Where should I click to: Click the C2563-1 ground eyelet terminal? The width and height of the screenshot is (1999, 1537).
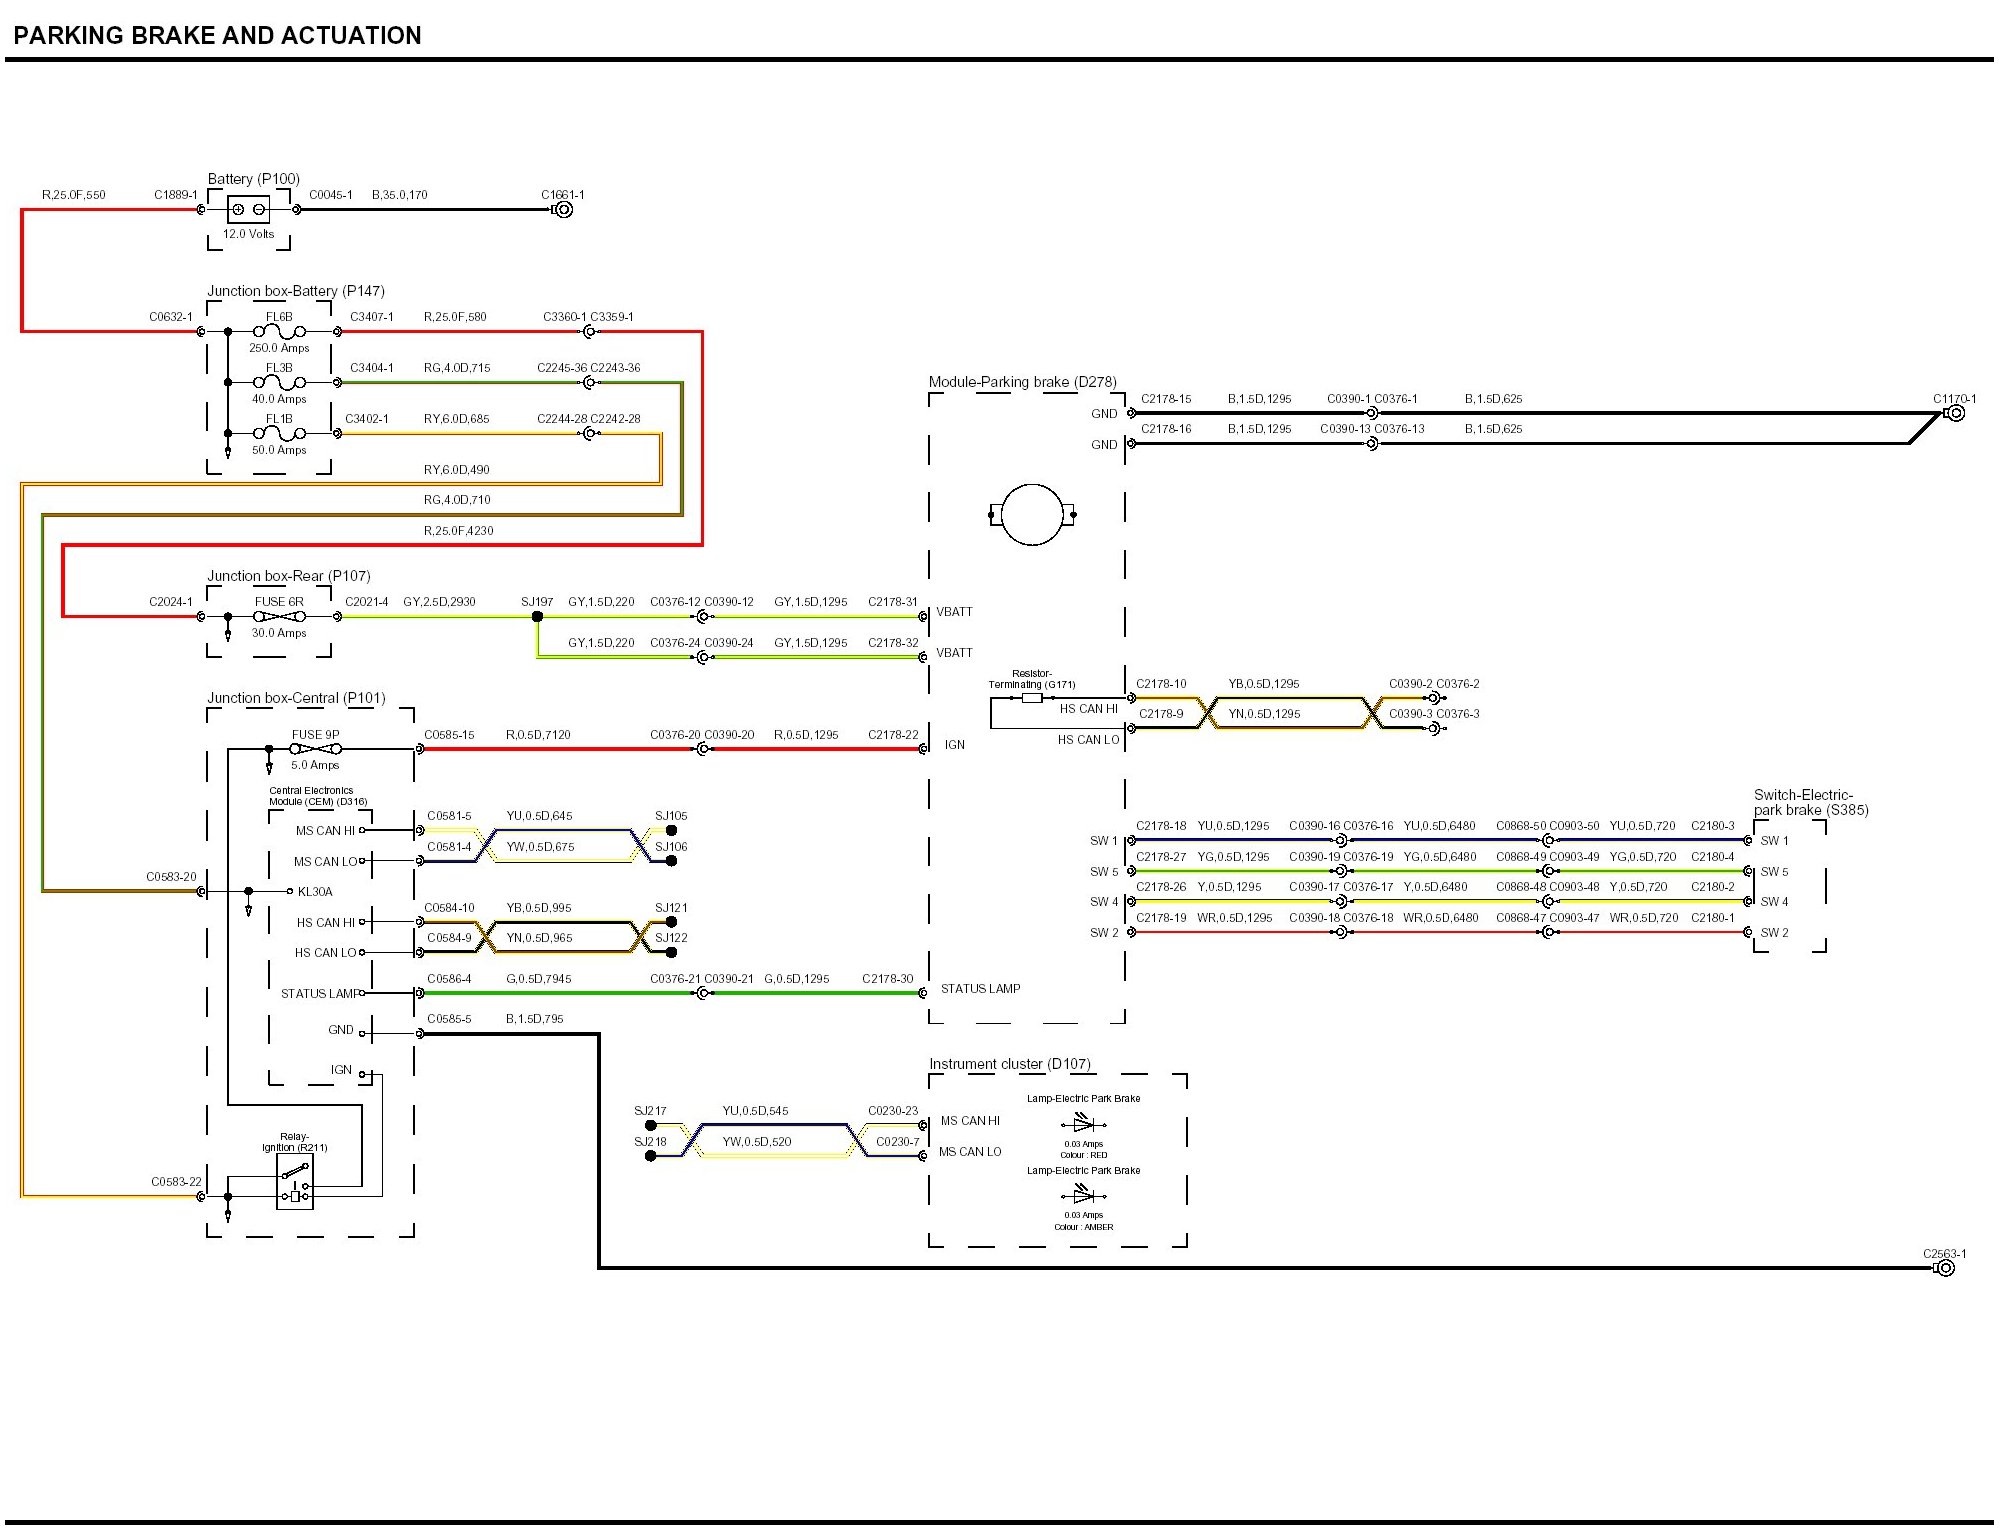coord(1945,1268)
